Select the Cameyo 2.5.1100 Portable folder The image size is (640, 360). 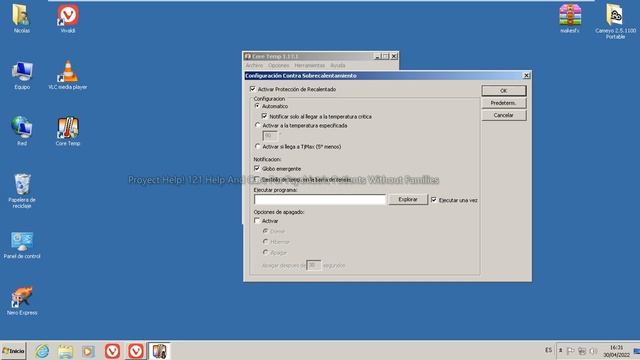point(615,21)
